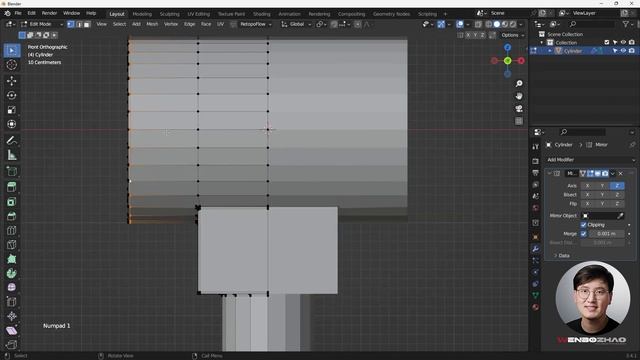Open the RetopoFlow dropdown
This screenshot has height=360, width=640.
(256, 24)
